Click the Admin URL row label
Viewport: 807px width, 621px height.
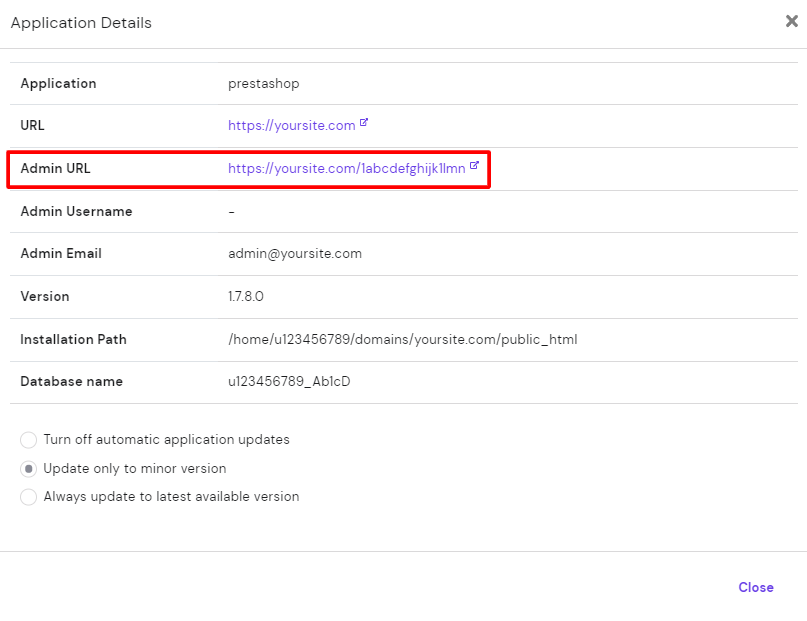[x=53, y=168]
